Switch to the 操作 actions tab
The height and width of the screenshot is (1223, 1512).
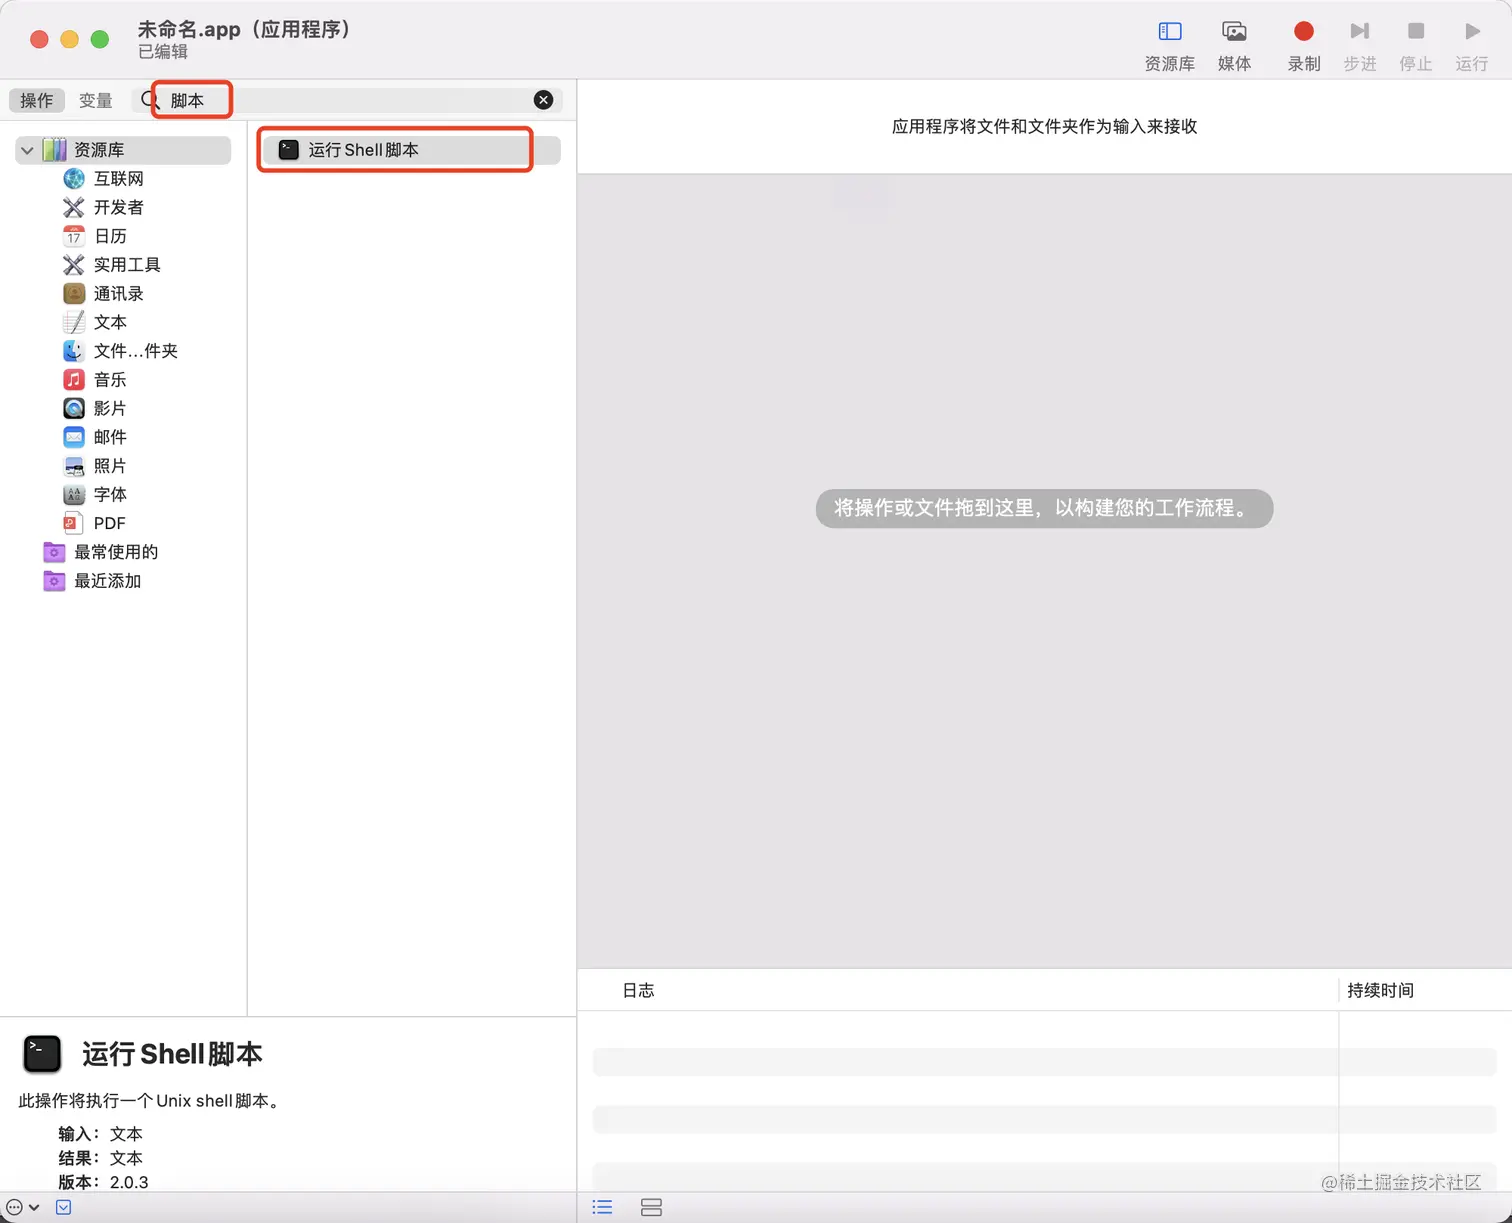[x=37, y=100]
